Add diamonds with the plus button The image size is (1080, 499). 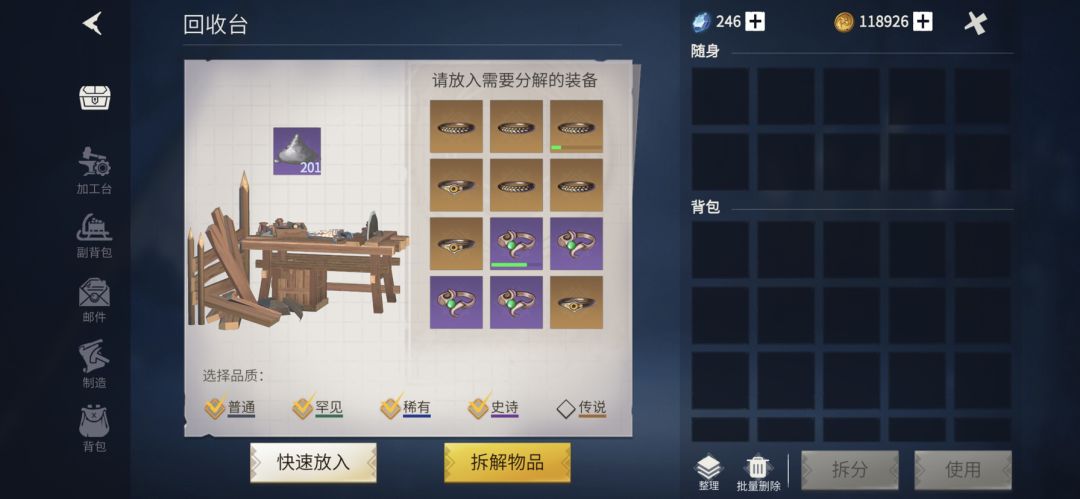click(756, 22)
